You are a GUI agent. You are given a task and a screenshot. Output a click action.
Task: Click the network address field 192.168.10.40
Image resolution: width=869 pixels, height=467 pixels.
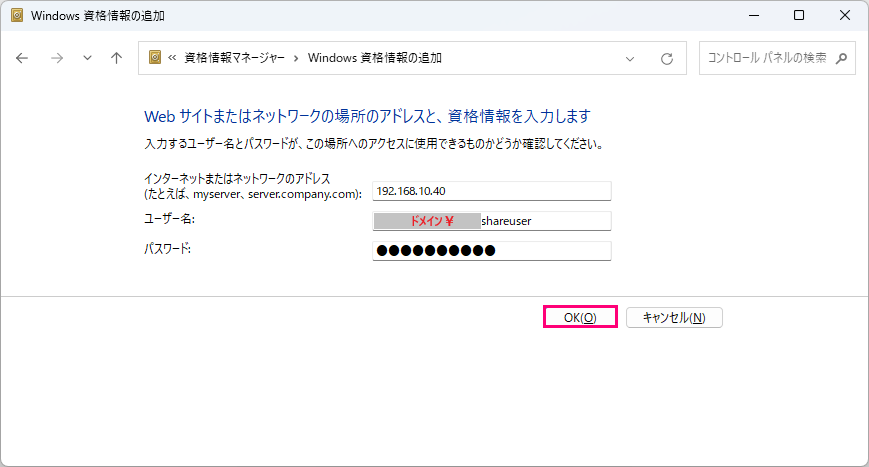pyautogui.click(x=492, y=191)
